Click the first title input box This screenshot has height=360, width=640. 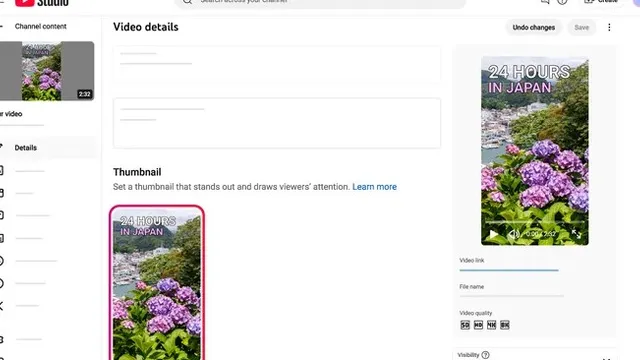(x=277, y=64)
